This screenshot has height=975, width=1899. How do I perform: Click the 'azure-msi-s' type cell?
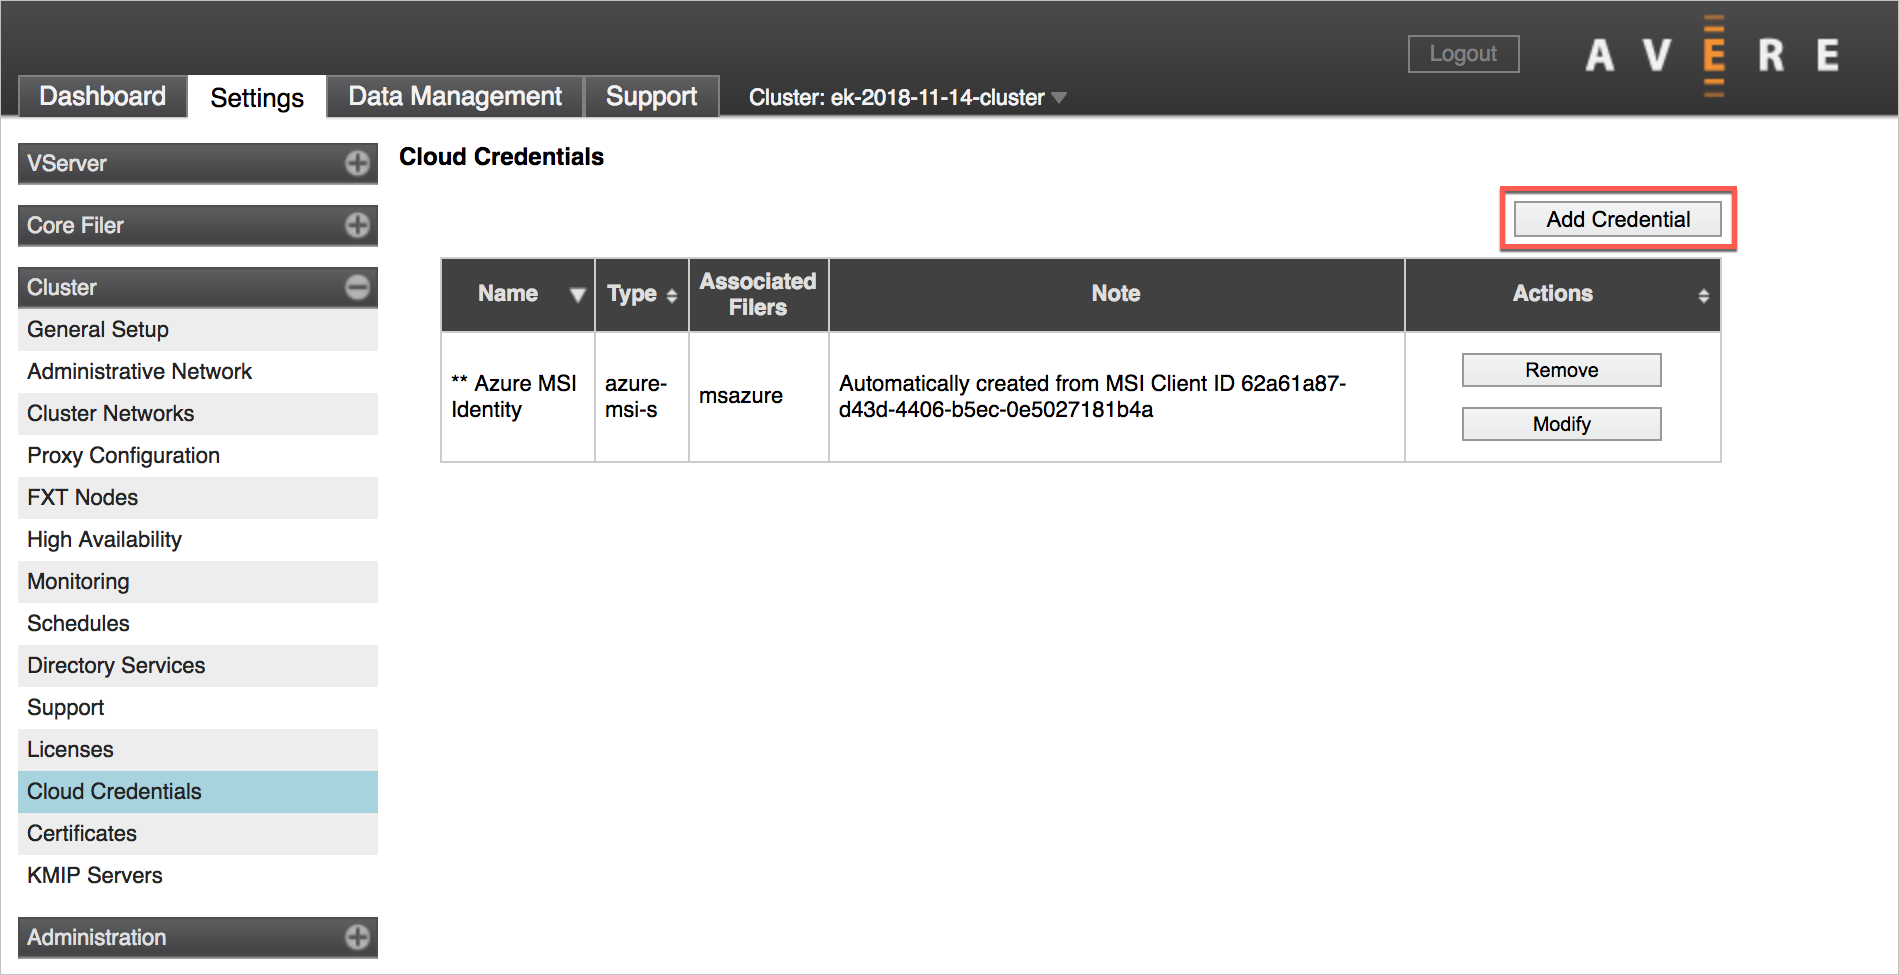pos(641,397)
